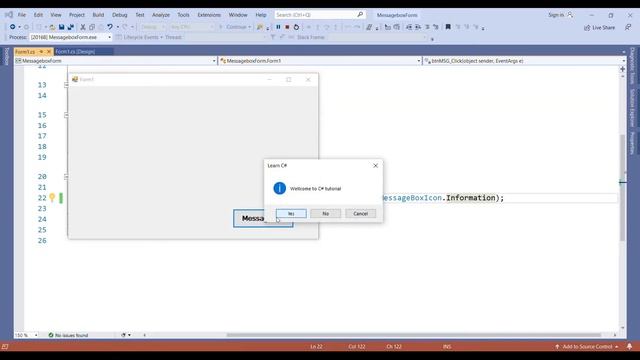Collapse code block at line 20
Viewport: 640px width, 360px height.
66,177
